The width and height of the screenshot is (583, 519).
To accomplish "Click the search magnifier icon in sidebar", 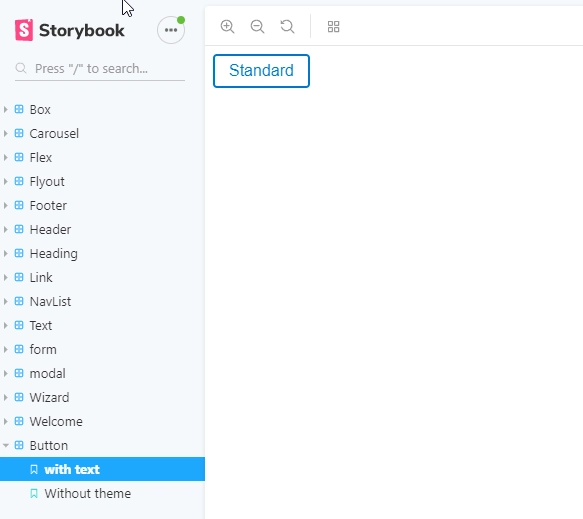I will tap(21, 68).
